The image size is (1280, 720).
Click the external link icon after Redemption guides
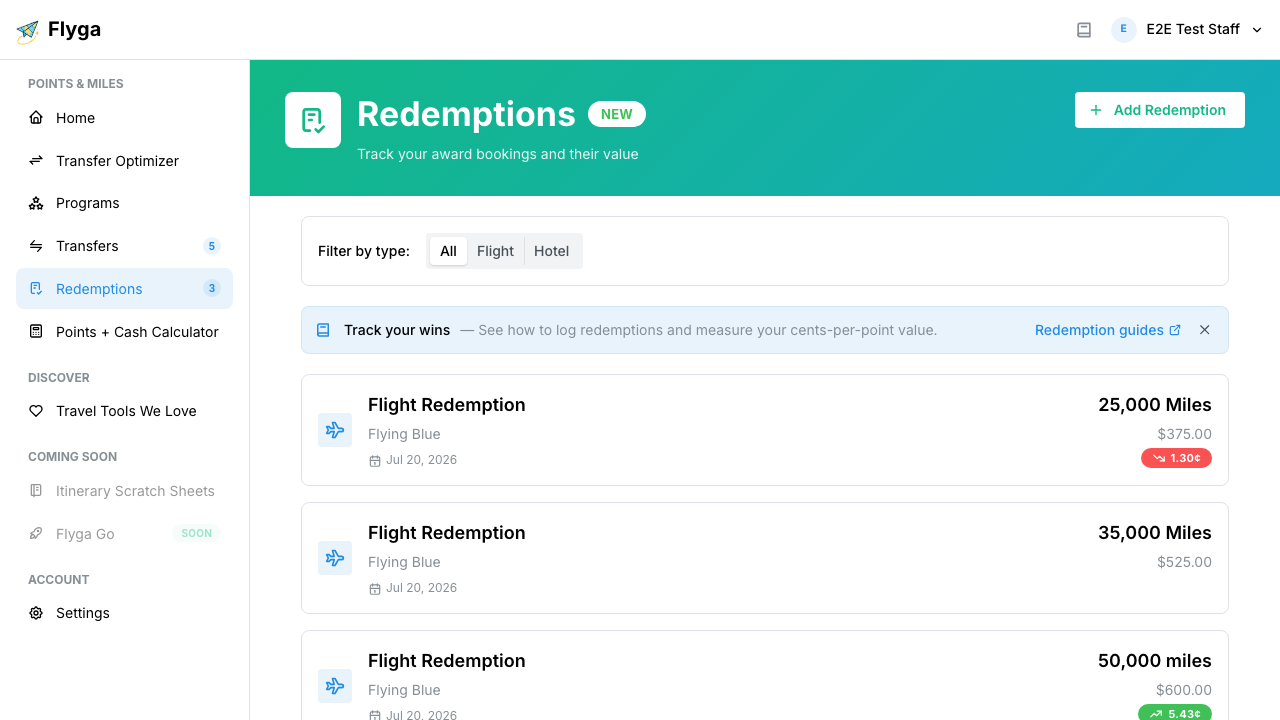pos(1175,330)
